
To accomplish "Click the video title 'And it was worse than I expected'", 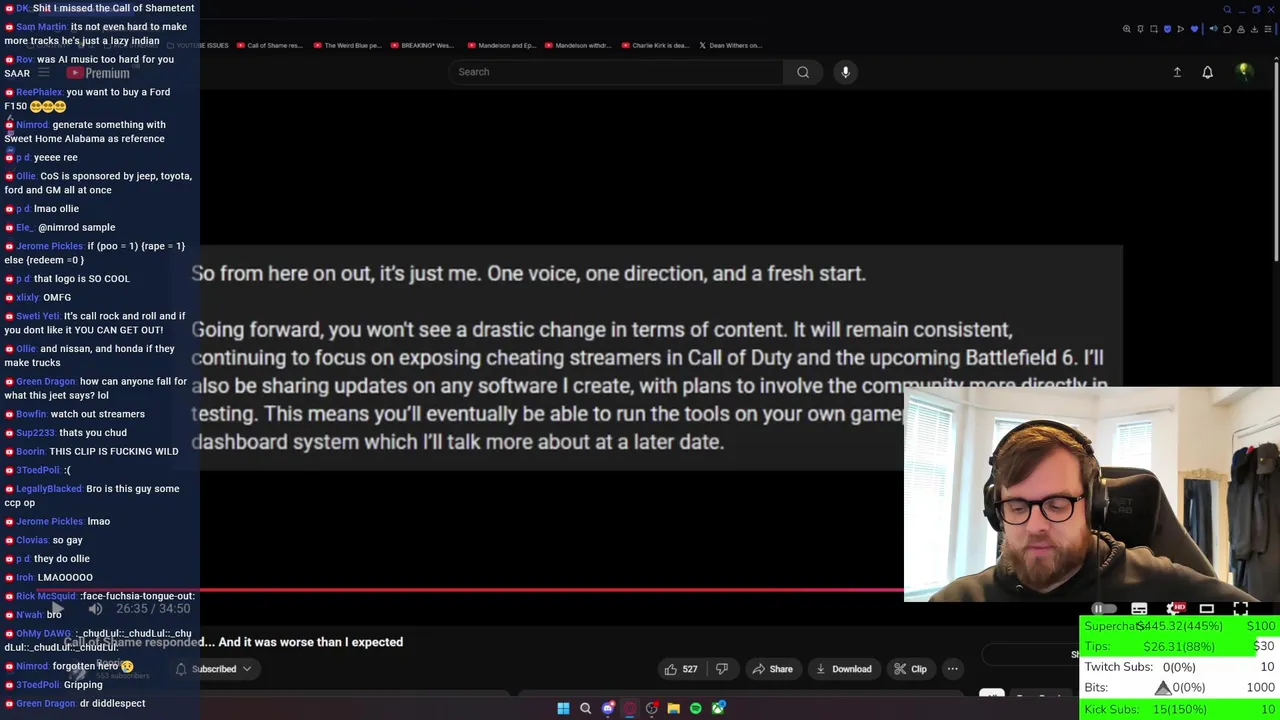I will tap(310, 642).
